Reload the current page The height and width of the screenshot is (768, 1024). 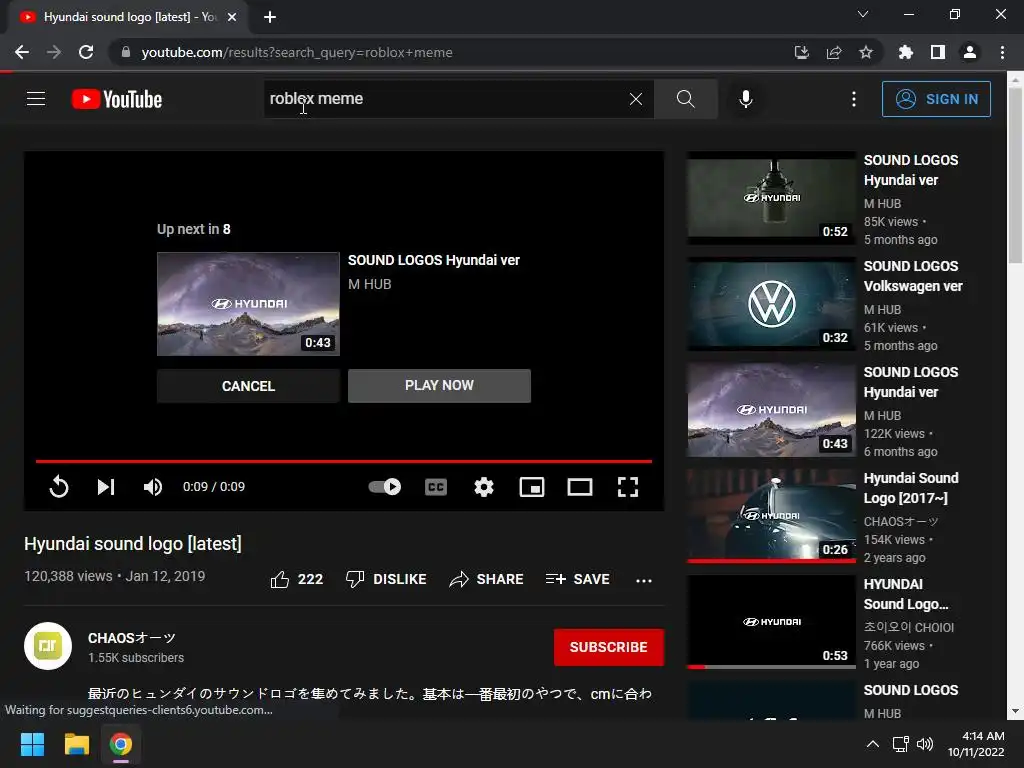click(x=86, y=52)
